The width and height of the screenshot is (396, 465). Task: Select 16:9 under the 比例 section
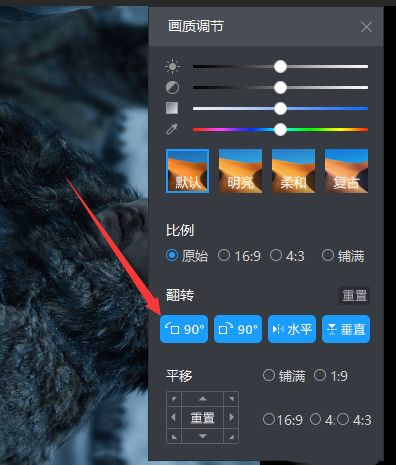point(239,256)
